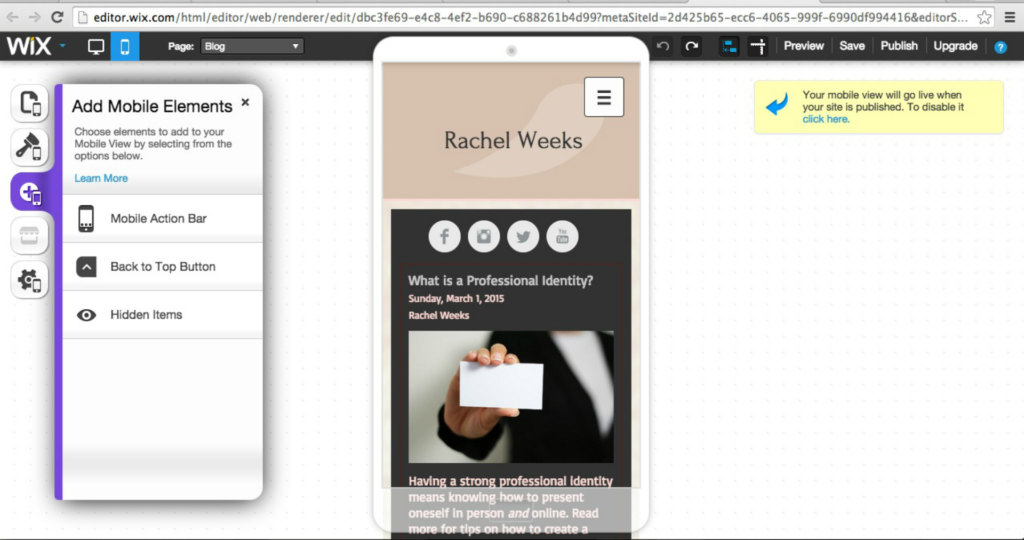Switch to desktop editor view icon
This screenshot has width=1024, height=540.
point(96,46)
